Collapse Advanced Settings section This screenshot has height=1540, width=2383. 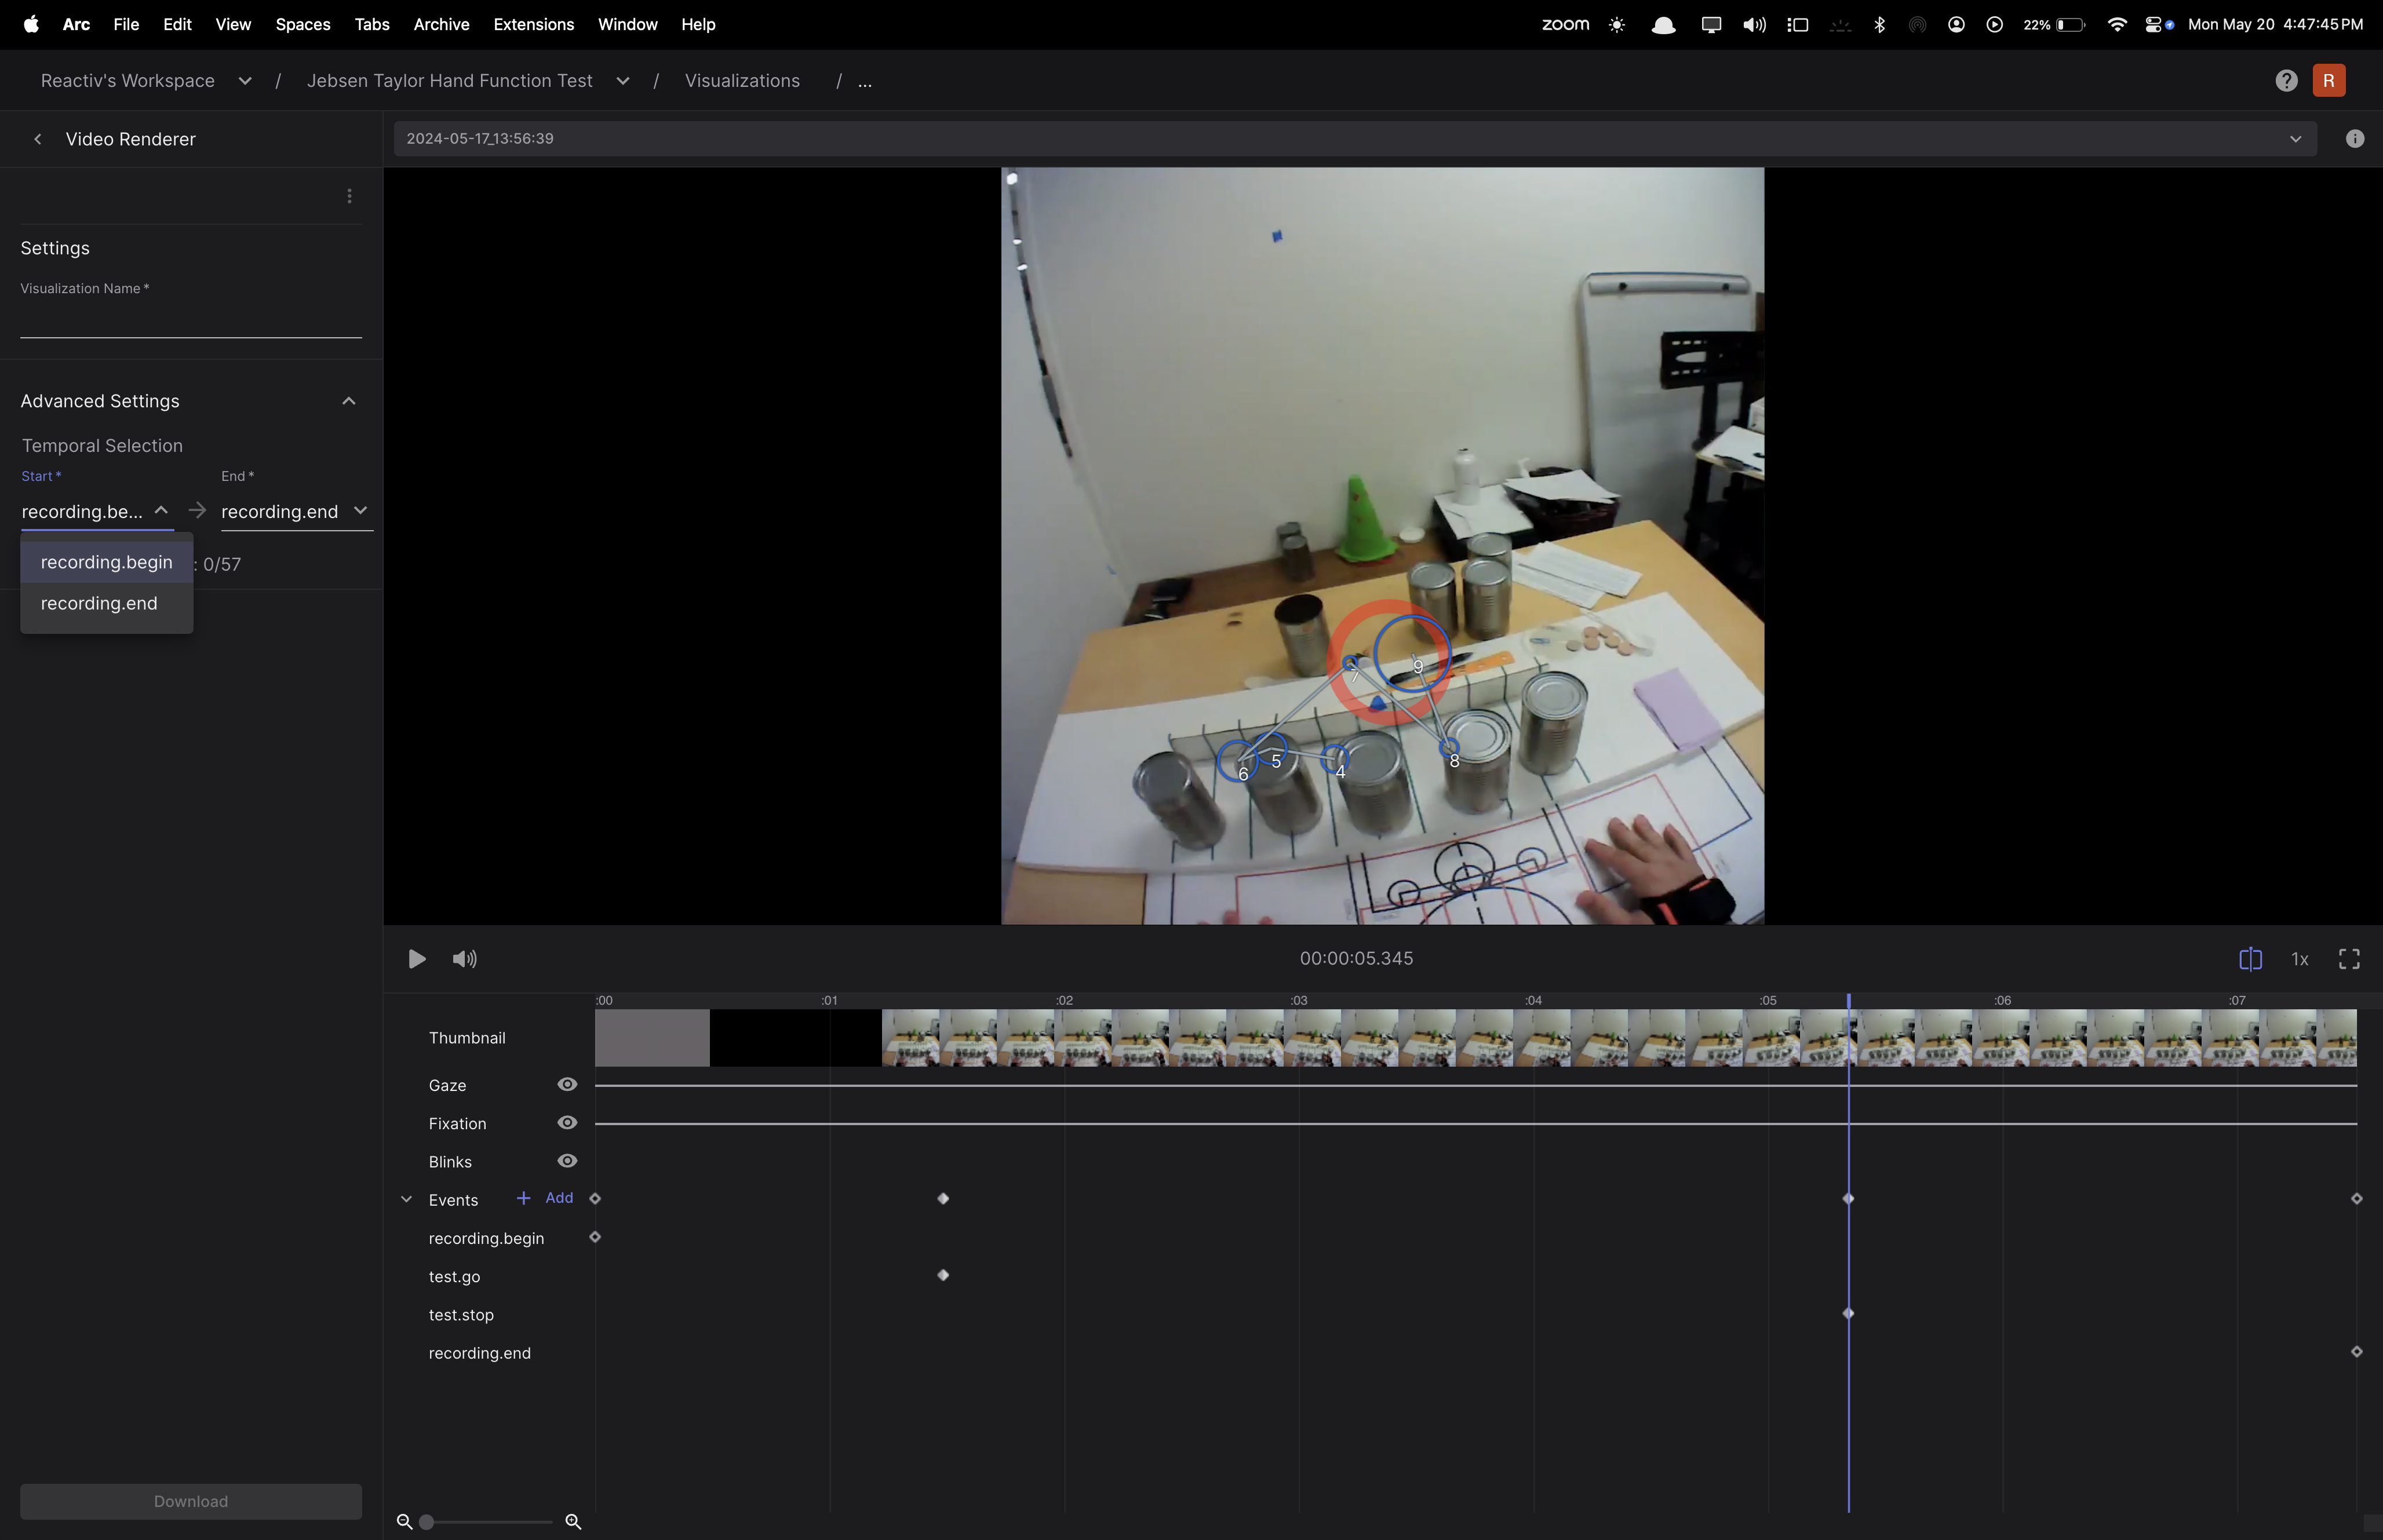pos(349,401)
